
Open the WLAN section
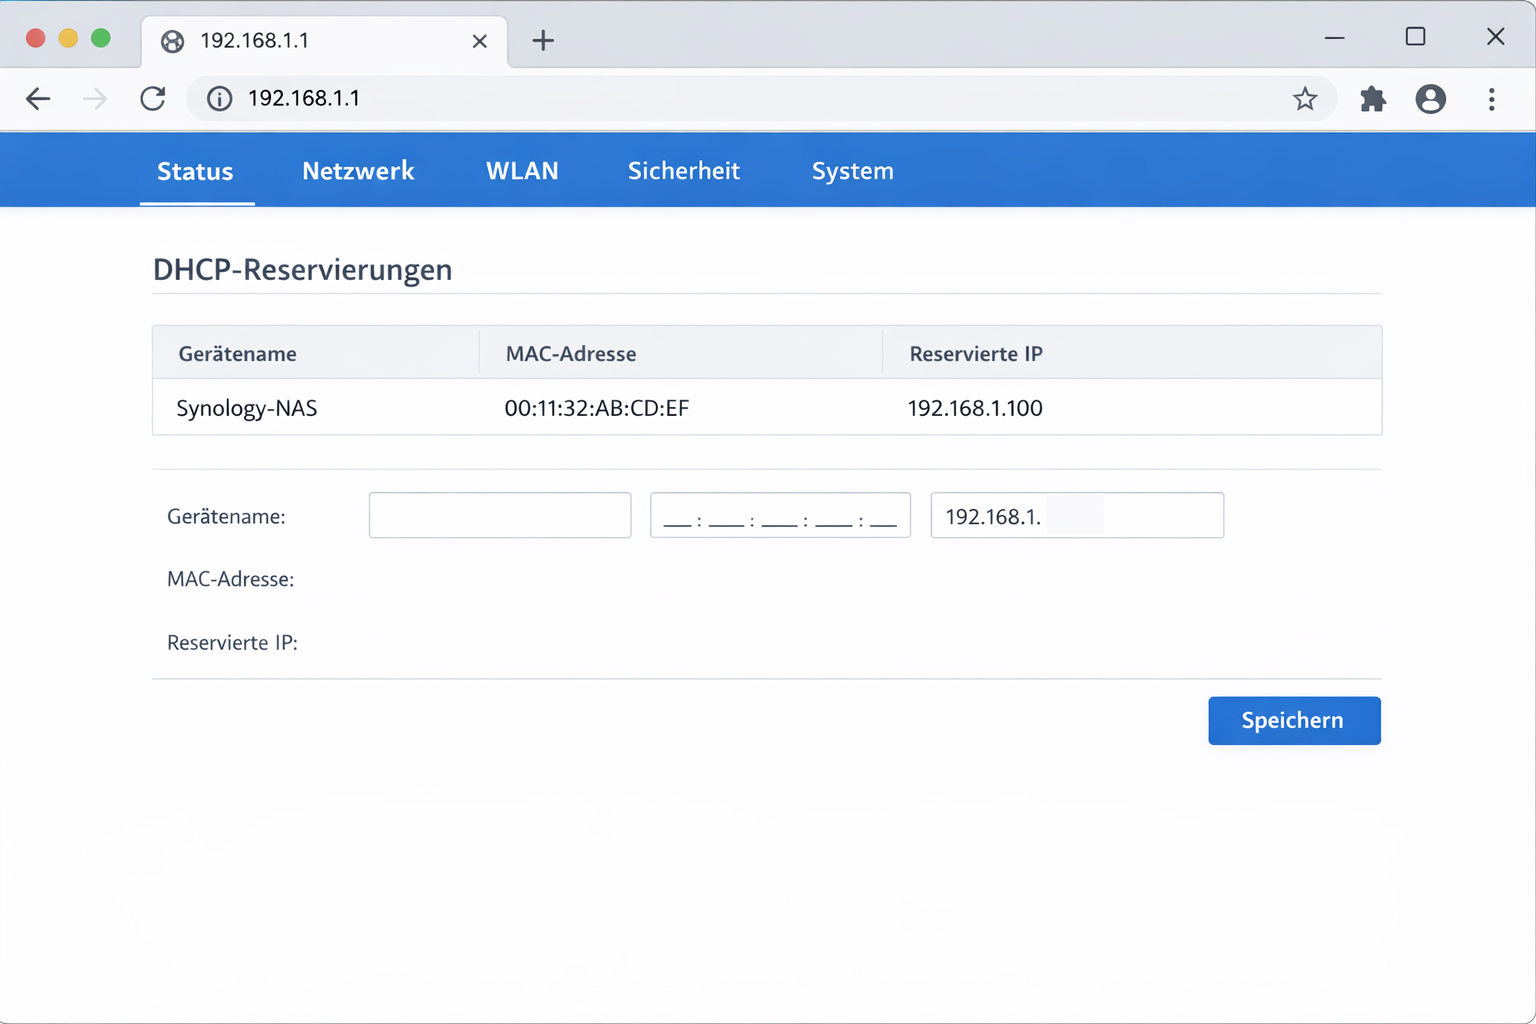point(521,170)
